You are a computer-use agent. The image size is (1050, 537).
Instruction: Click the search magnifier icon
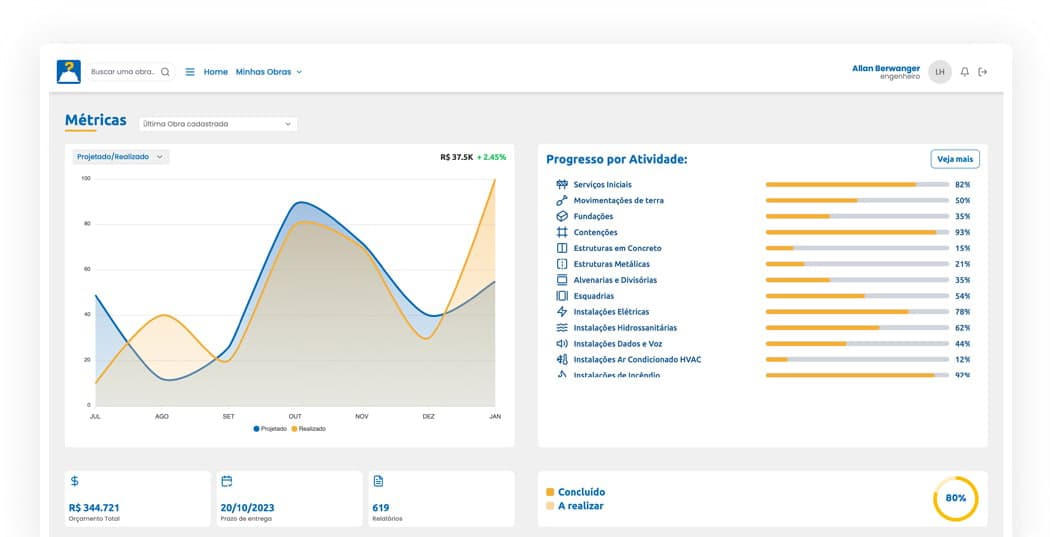click(x=165, y=72)
